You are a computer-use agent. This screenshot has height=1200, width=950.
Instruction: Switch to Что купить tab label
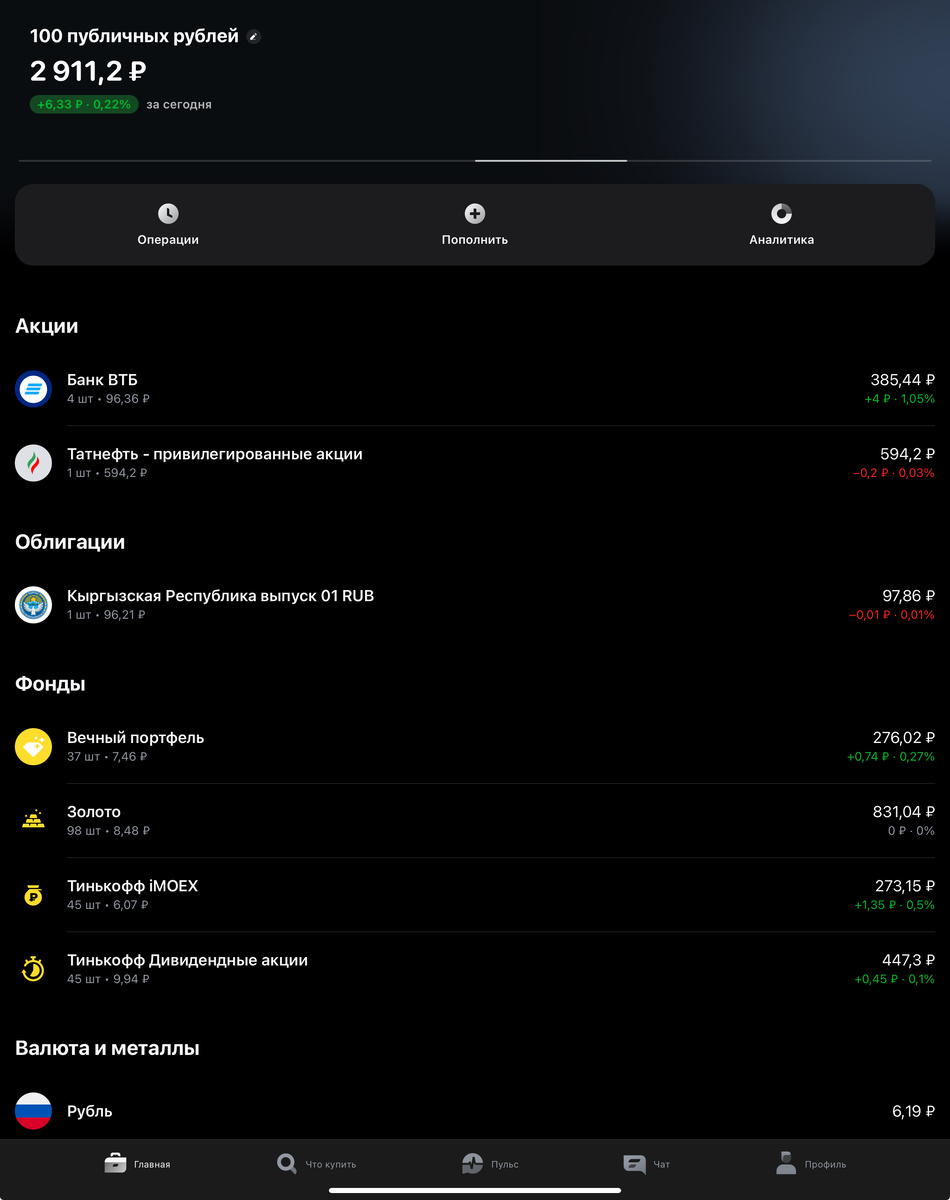point(330,1164)
